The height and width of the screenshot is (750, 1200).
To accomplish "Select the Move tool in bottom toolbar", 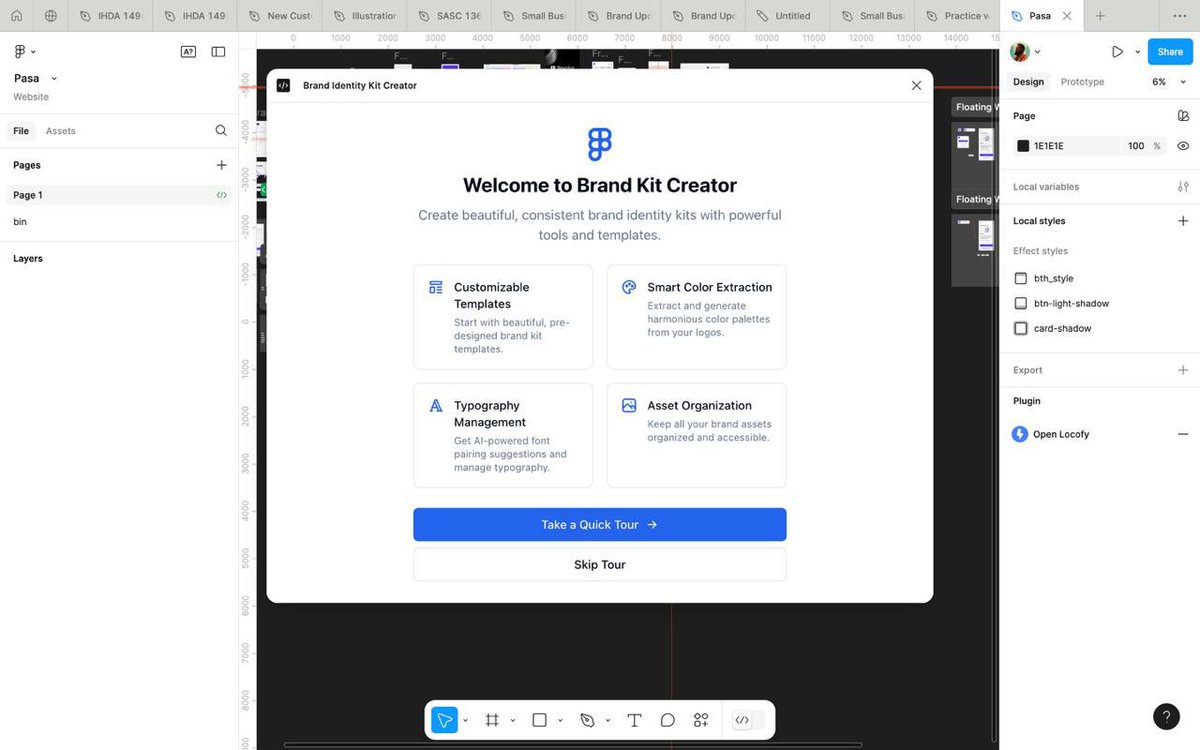I will point(444,720).
